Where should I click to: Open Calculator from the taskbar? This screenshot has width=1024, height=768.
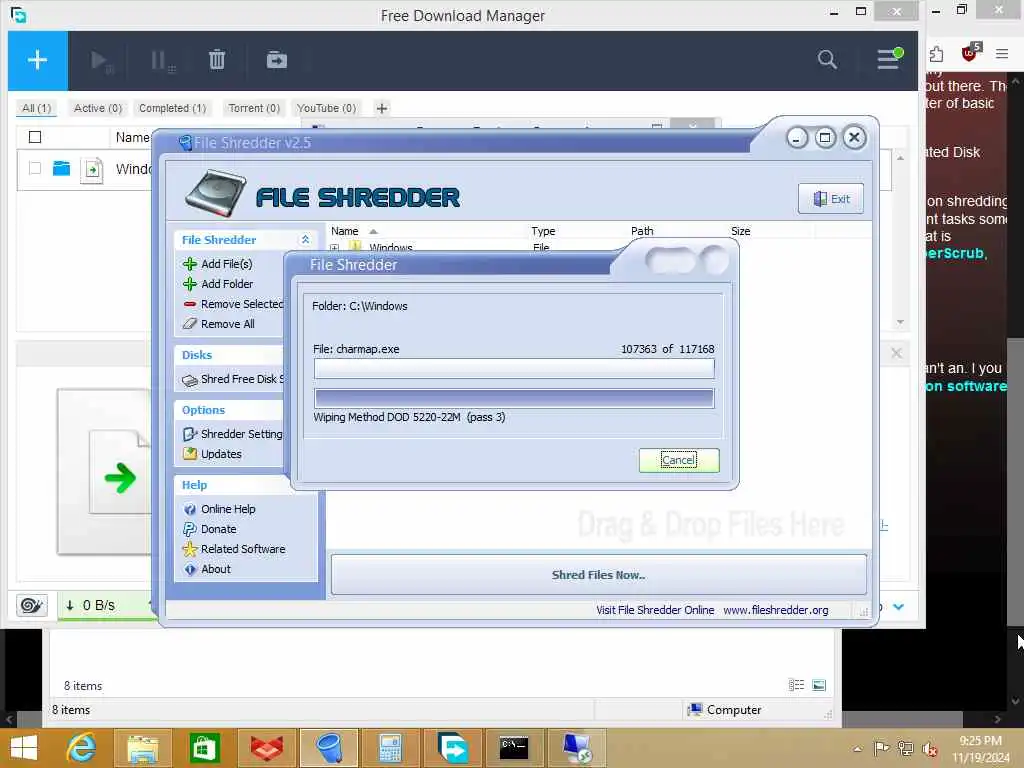tap(390, 748)
